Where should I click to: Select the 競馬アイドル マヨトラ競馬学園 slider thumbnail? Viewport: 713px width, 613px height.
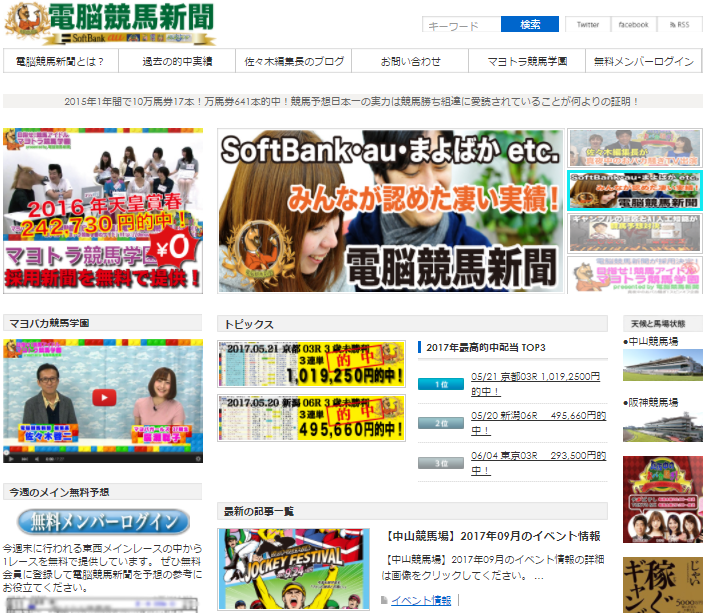[x=635, y=275]
